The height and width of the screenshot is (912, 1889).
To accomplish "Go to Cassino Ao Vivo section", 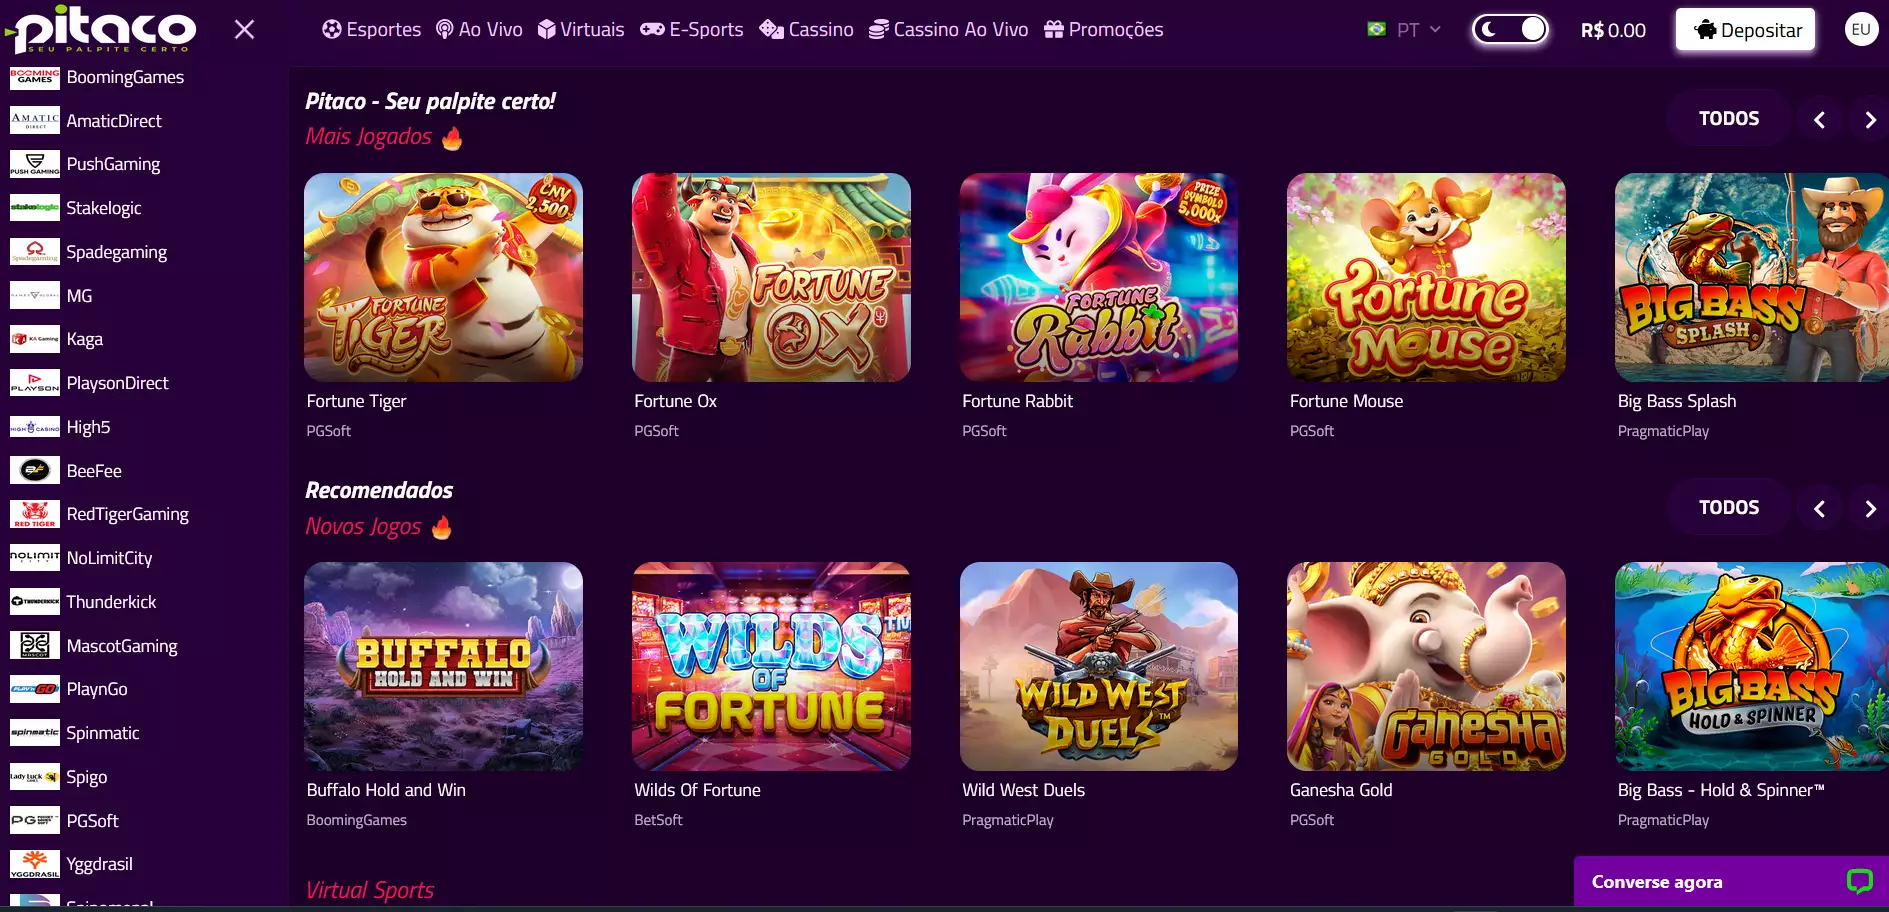I will [x=948, y=30].
